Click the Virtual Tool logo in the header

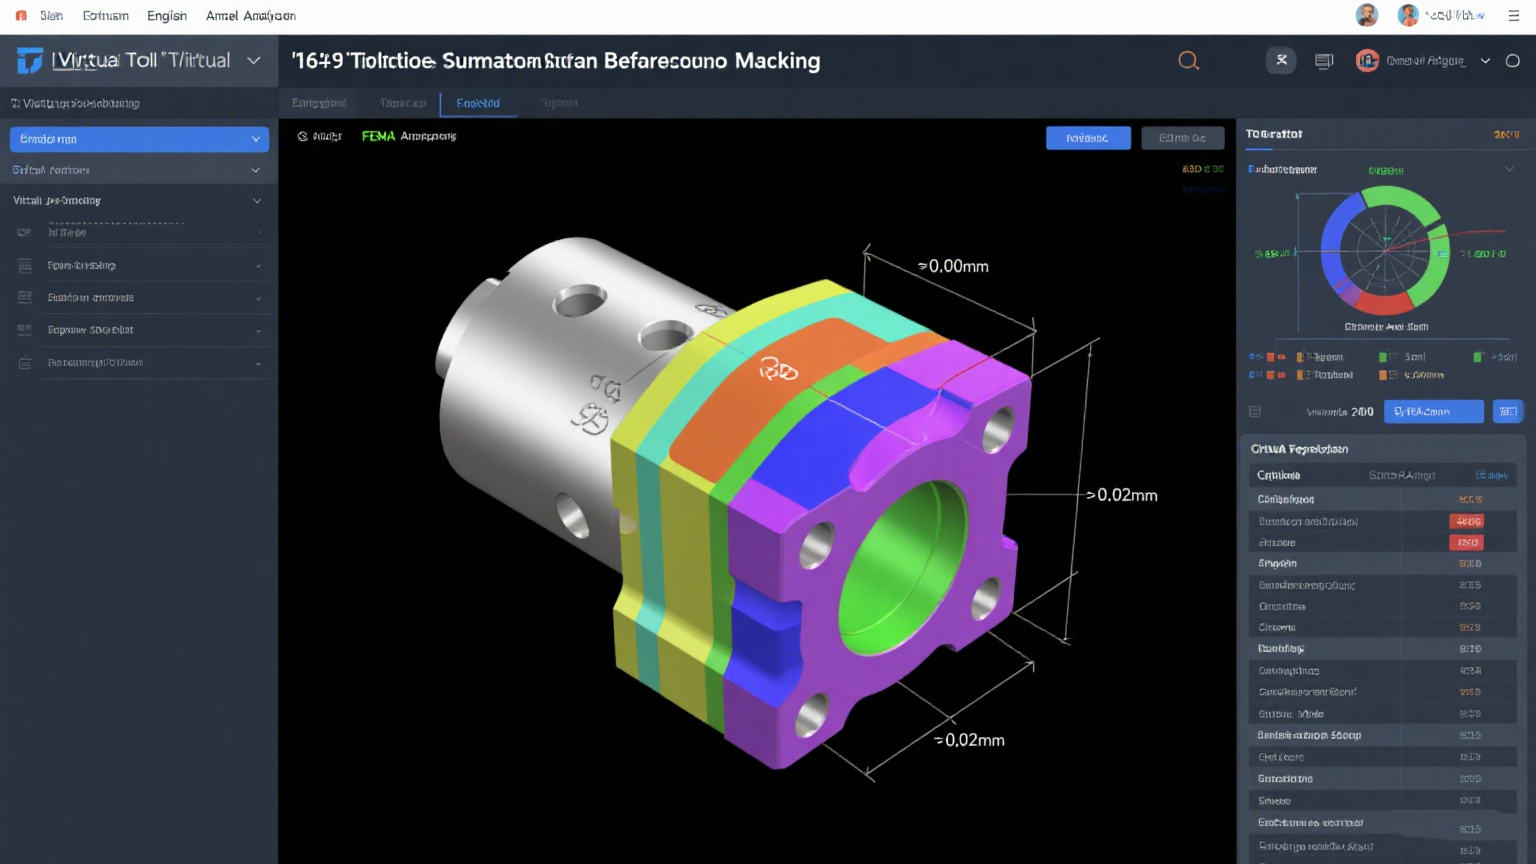point(27,60)
